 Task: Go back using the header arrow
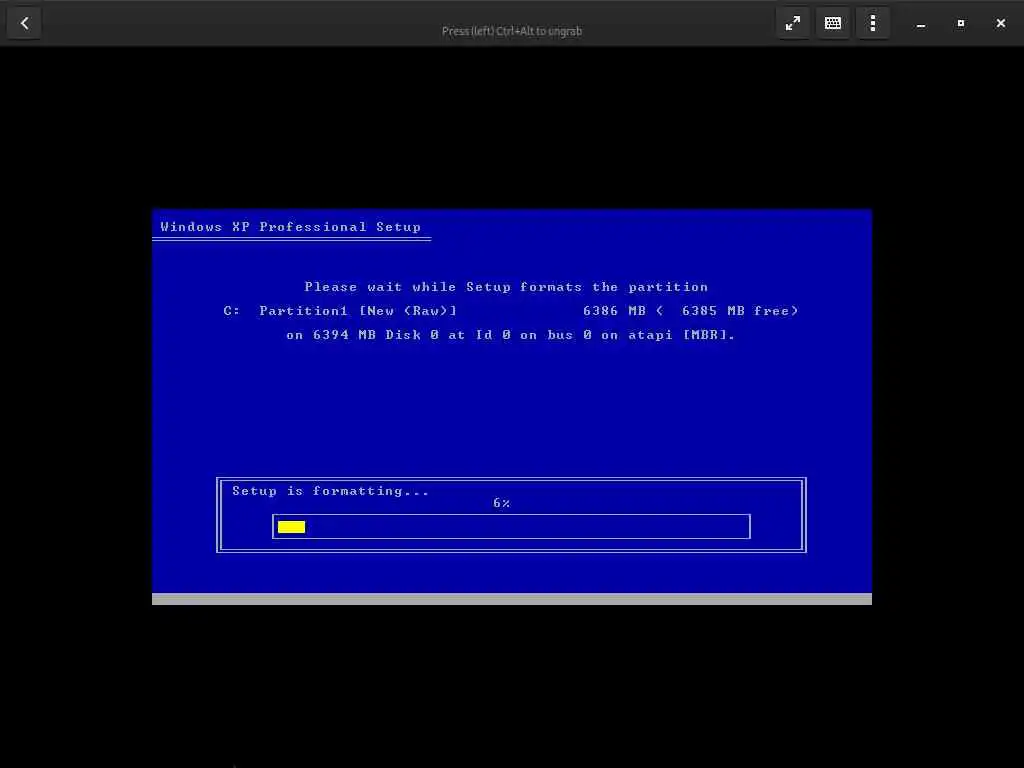(24, 24)
